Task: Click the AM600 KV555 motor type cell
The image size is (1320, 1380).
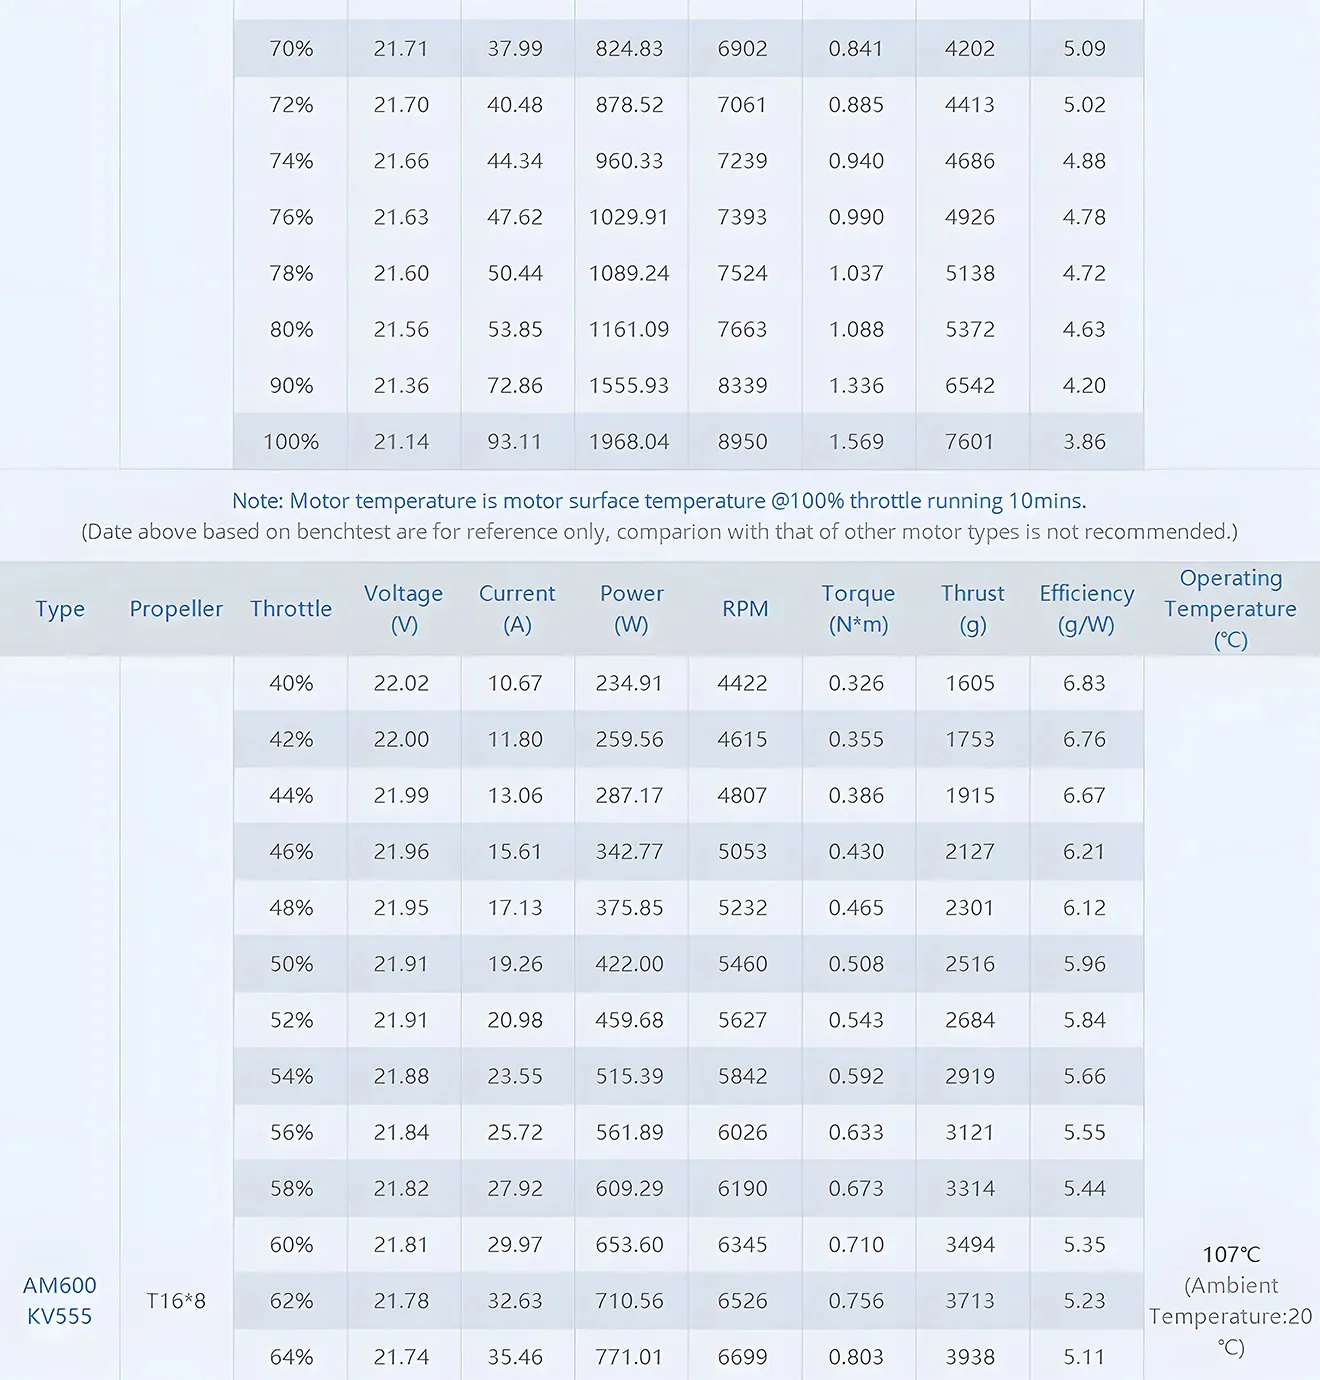Action: click(x=60, y=1300)
